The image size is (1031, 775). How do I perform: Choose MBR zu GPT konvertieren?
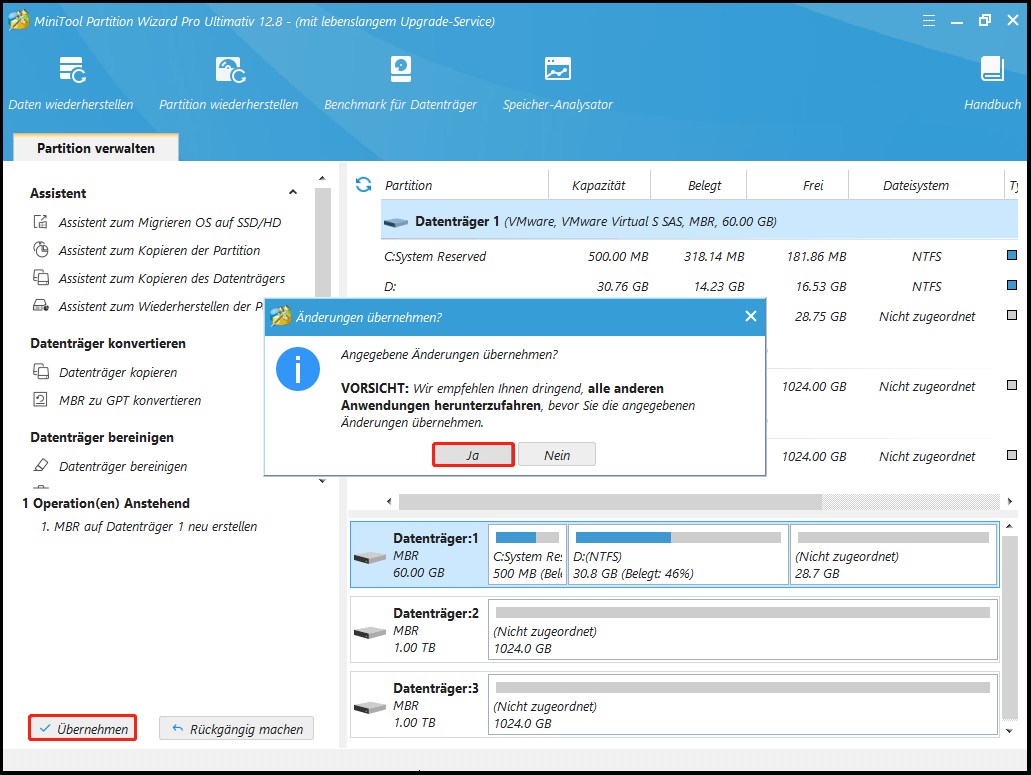point(117,400)
